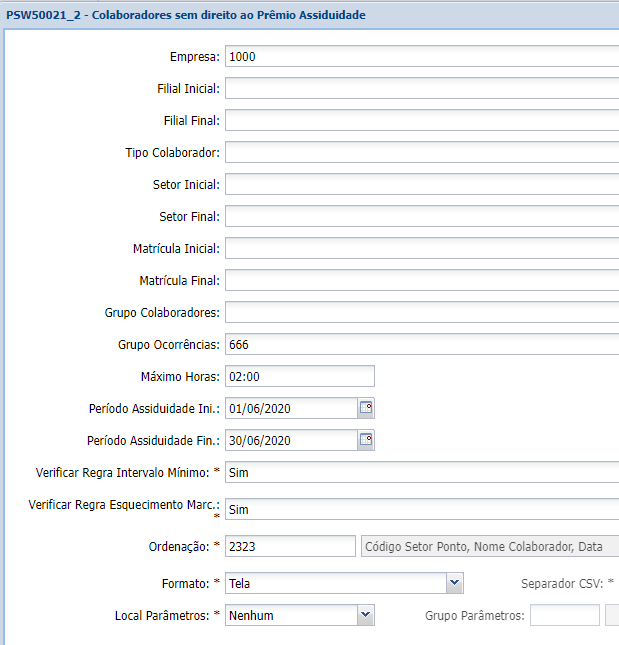Click the Filial Inicial input field
619x645 pixels.
422,88
